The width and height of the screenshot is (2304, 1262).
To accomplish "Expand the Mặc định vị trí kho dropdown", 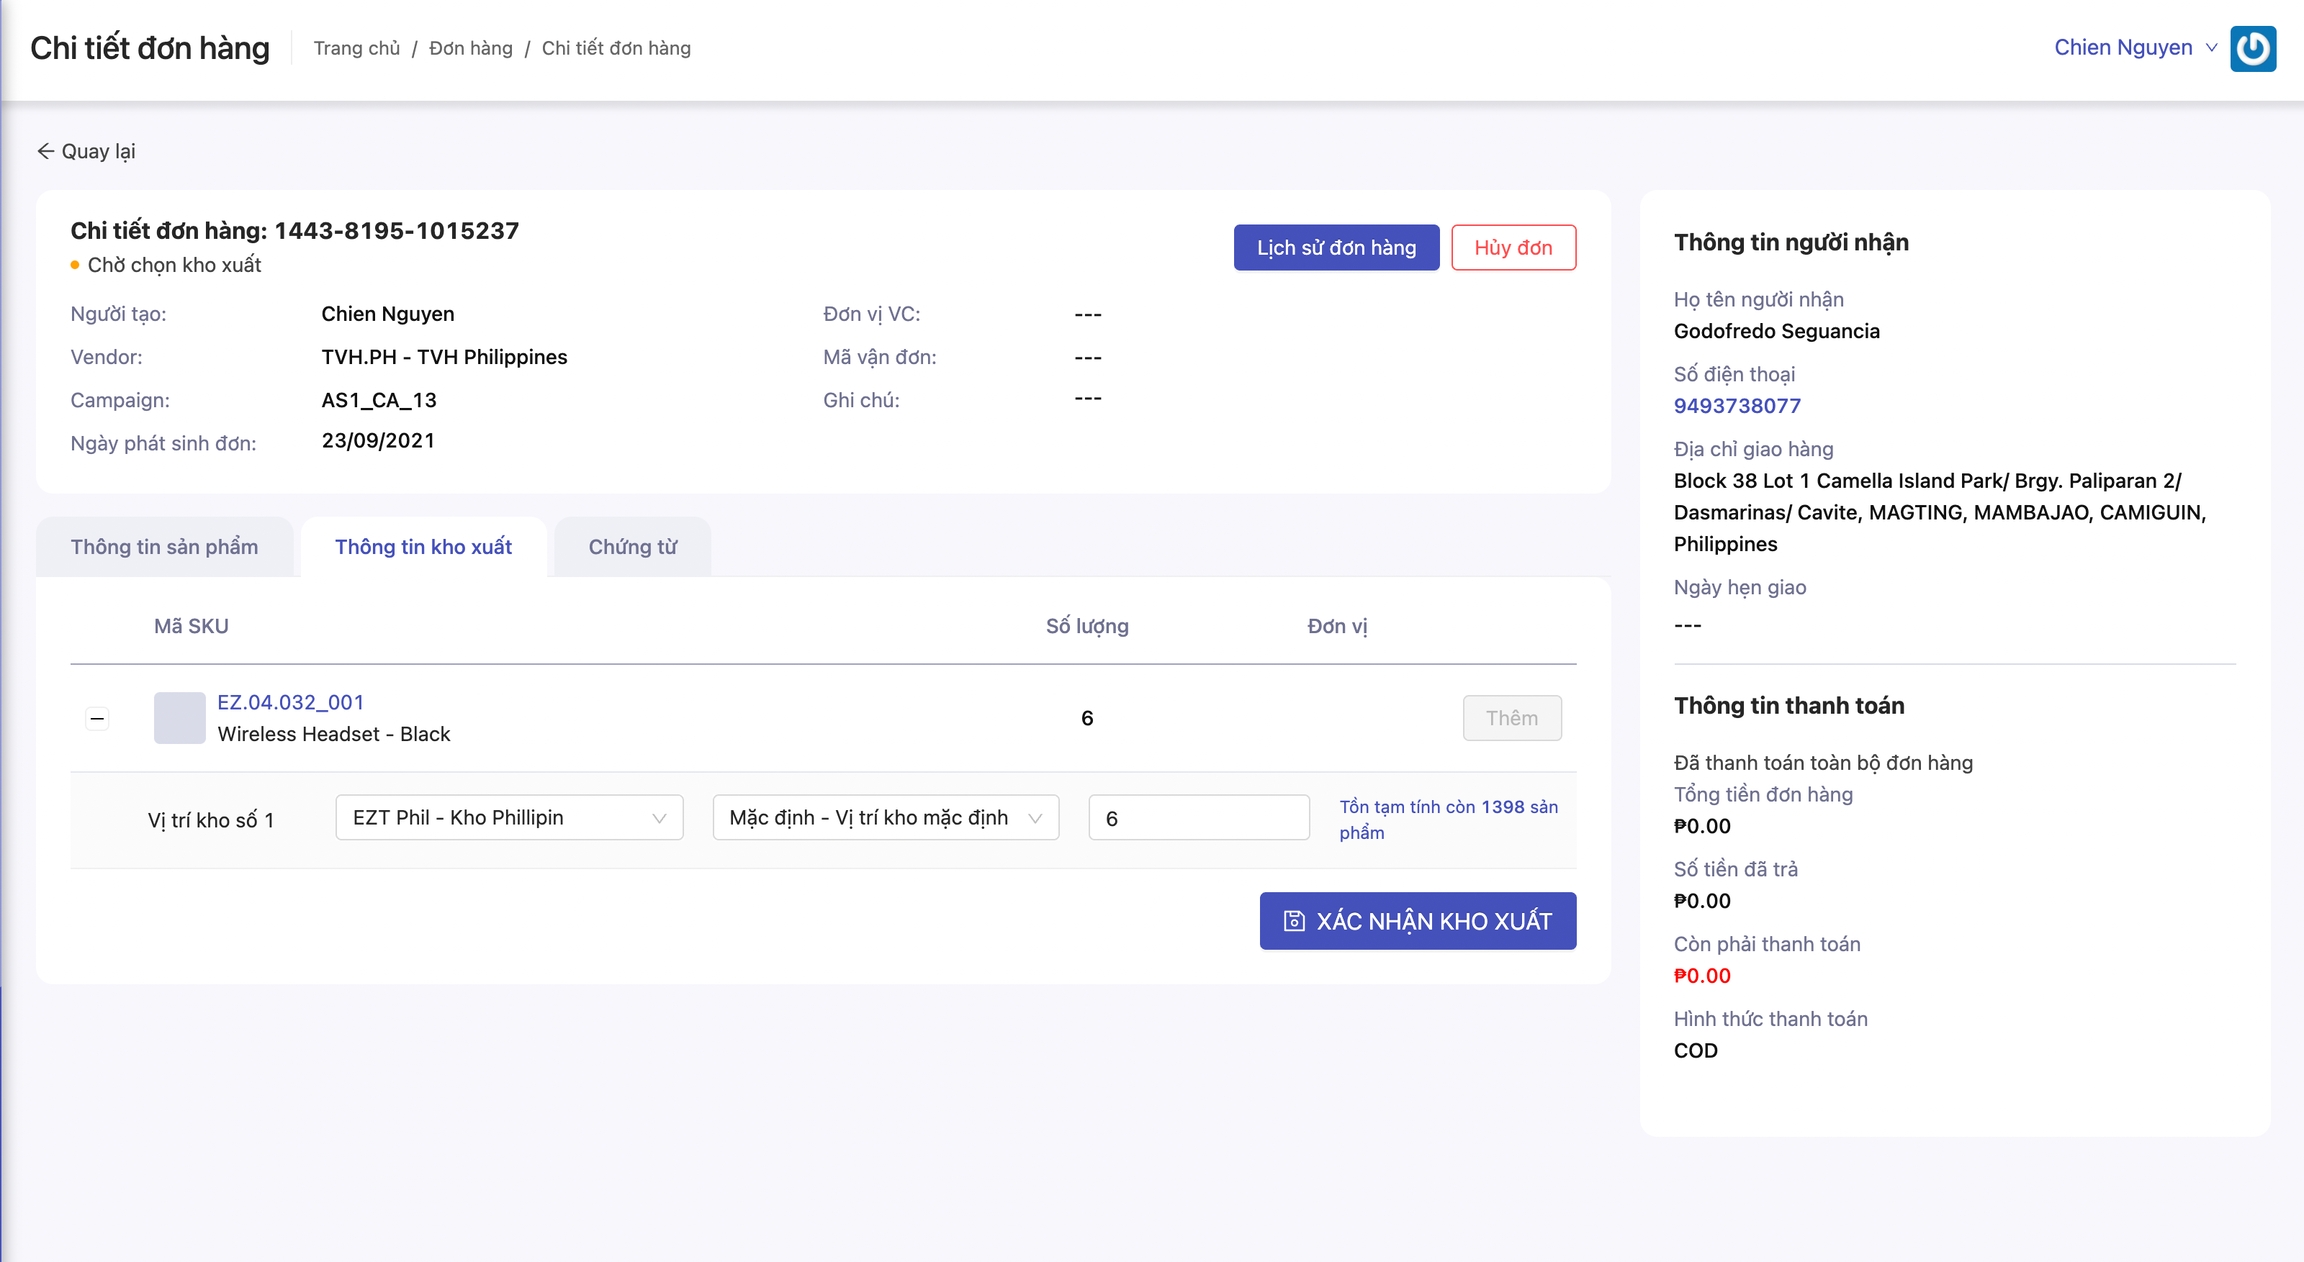I will (885, 818).
